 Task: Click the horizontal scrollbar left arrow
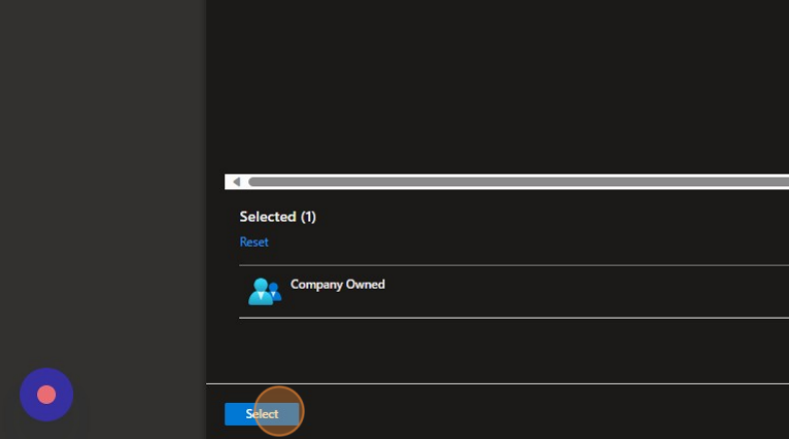point(236,182)
